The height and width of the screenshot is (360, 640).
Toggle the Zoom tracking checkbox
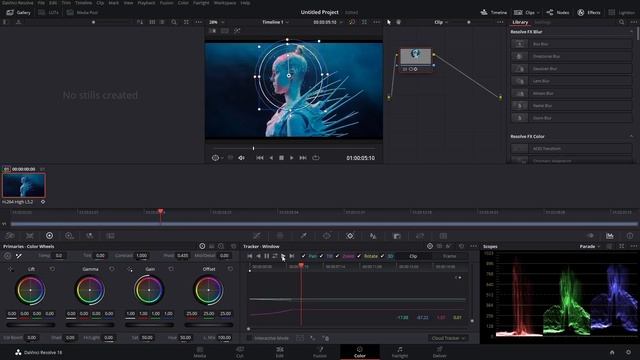pyautogui.click(x=337, y=256)
